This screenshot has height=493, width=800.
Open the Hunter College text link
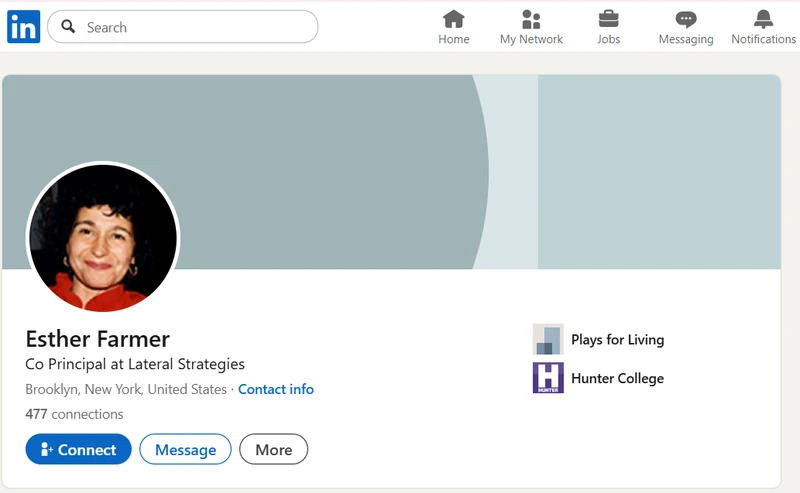(x=617, y=378)
